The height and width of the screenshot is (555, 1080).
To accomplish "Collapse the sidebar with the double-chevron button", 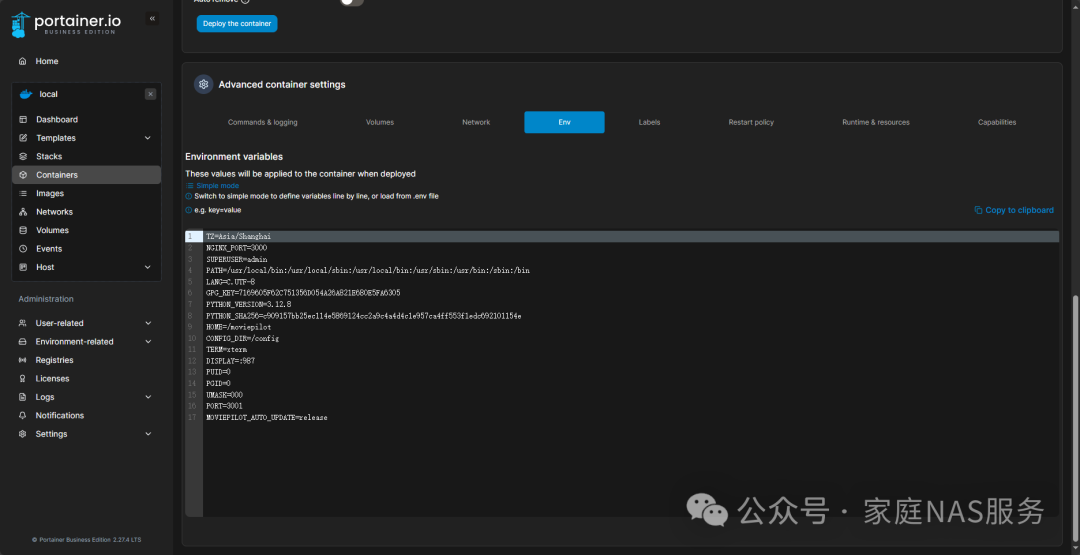I will (152, 19).
